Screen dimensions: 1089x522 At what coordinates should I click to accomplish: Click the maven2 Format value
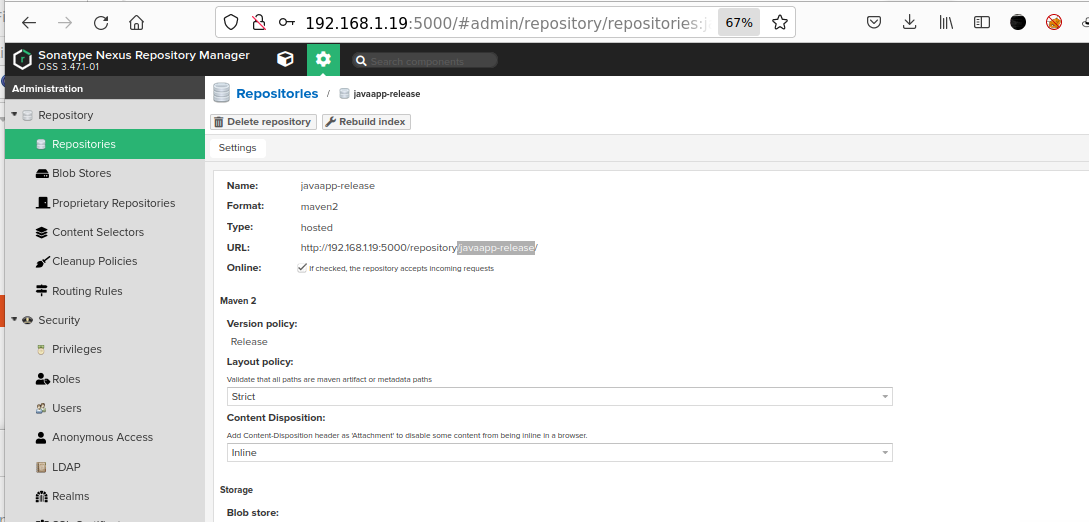(319, 207)
